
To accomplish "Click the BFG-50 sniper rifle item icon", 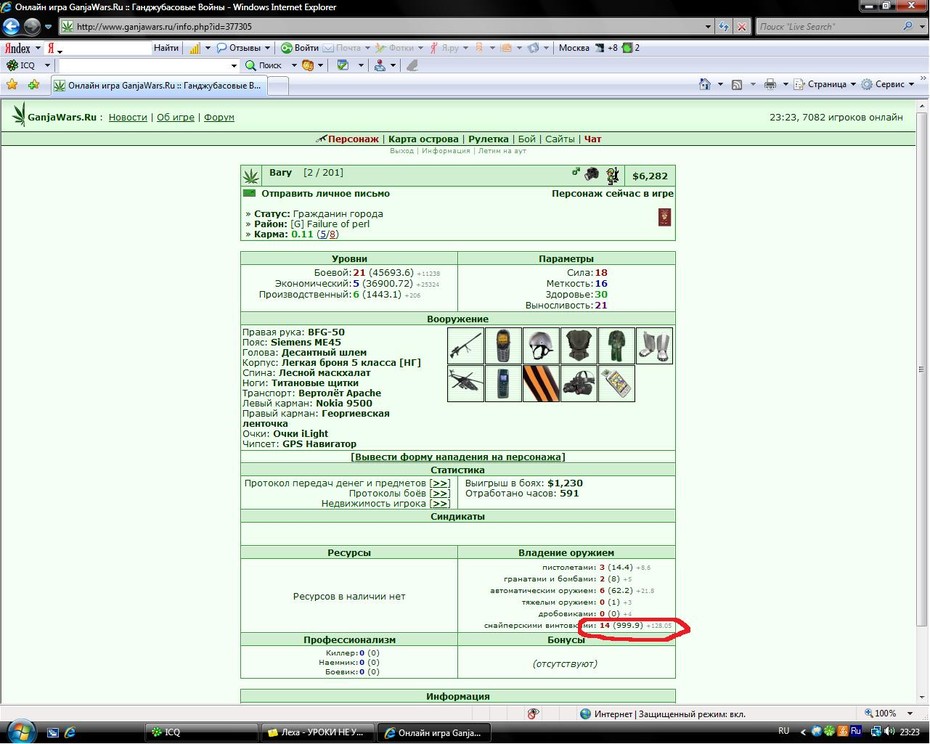I will click(x=465, y=345).
